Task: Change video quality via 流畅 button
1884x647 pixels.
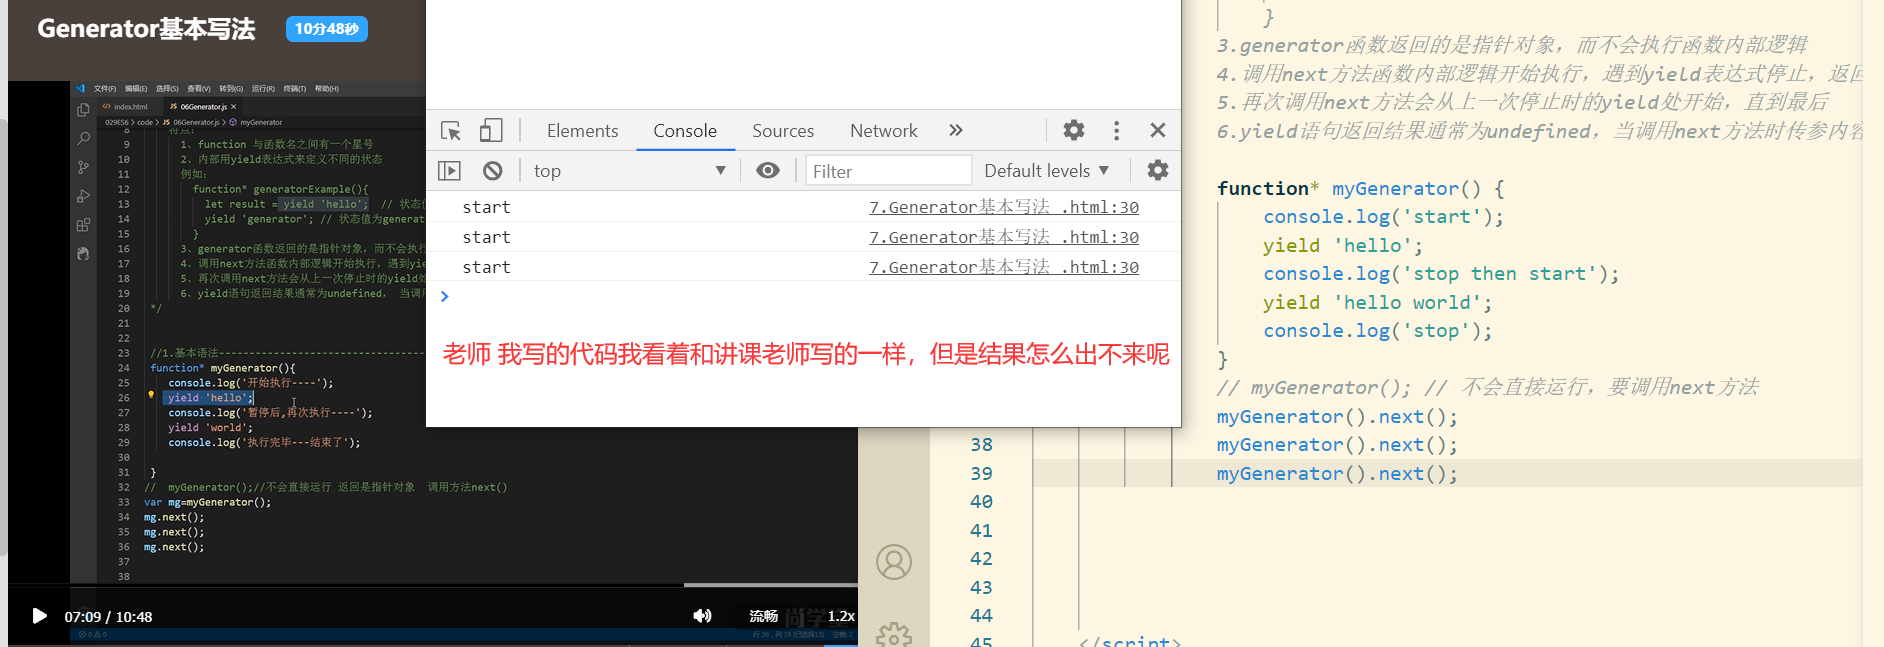Action: [x=763, y=616]
